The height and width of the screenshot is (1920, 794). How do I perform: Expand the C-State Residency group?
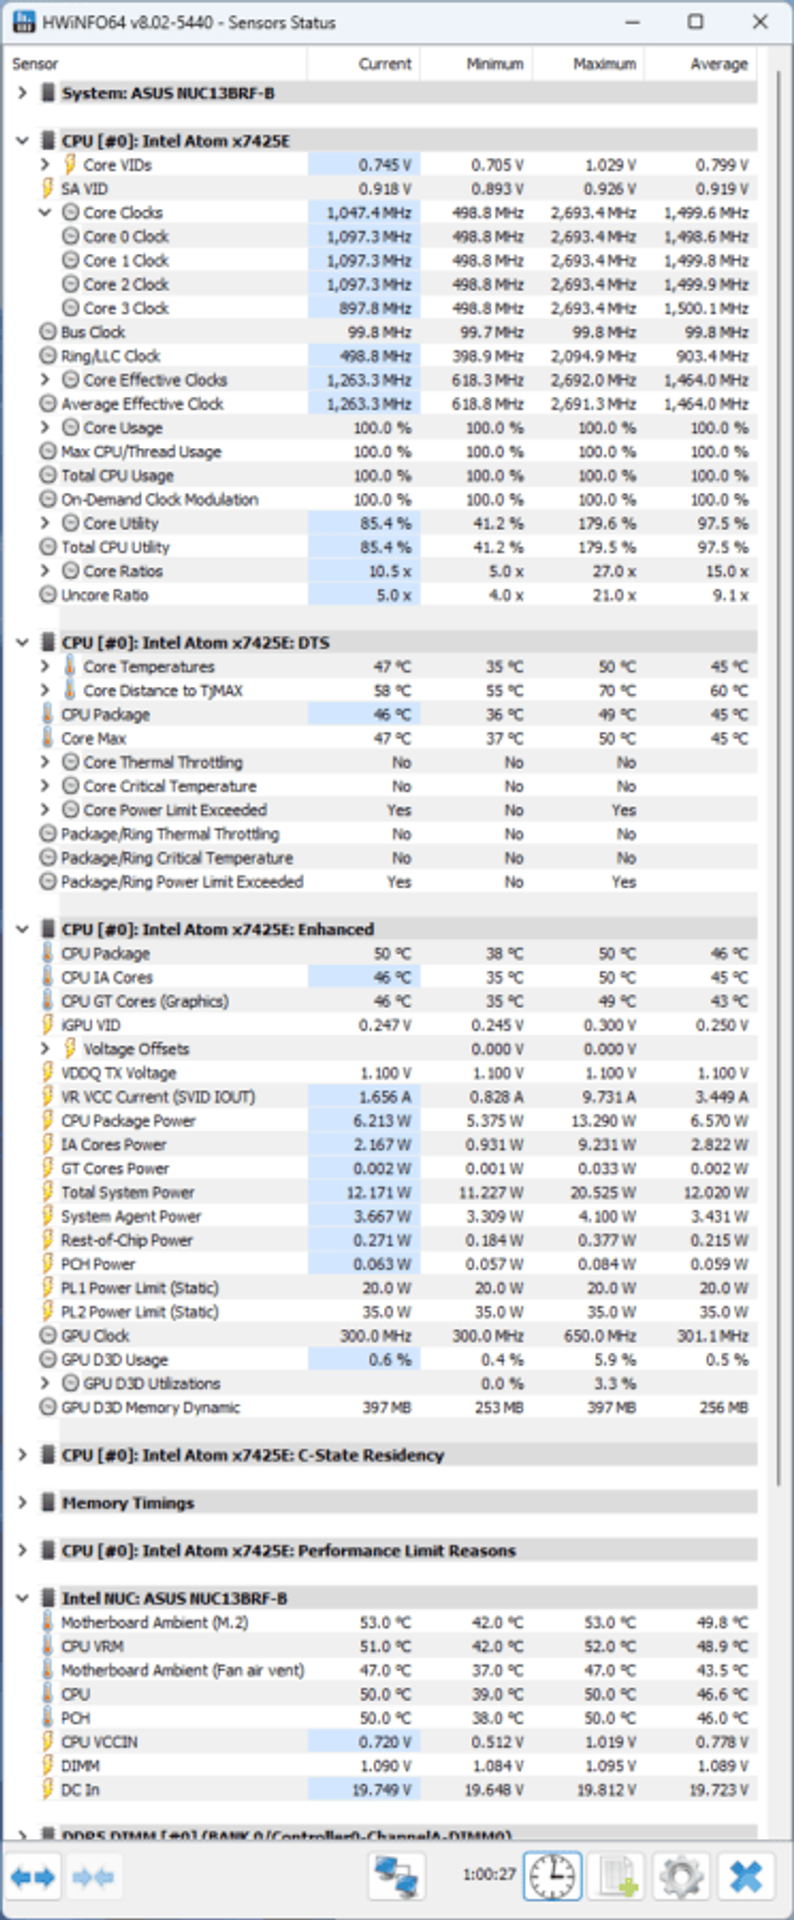click(22, 1455)
